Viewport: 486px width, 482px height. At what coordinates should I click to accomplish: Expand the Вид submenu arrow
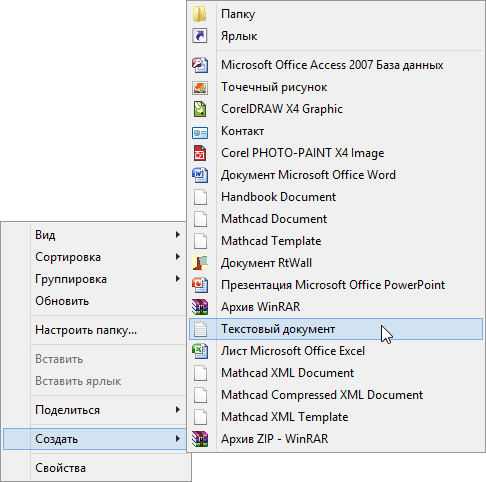click(178, 235)
